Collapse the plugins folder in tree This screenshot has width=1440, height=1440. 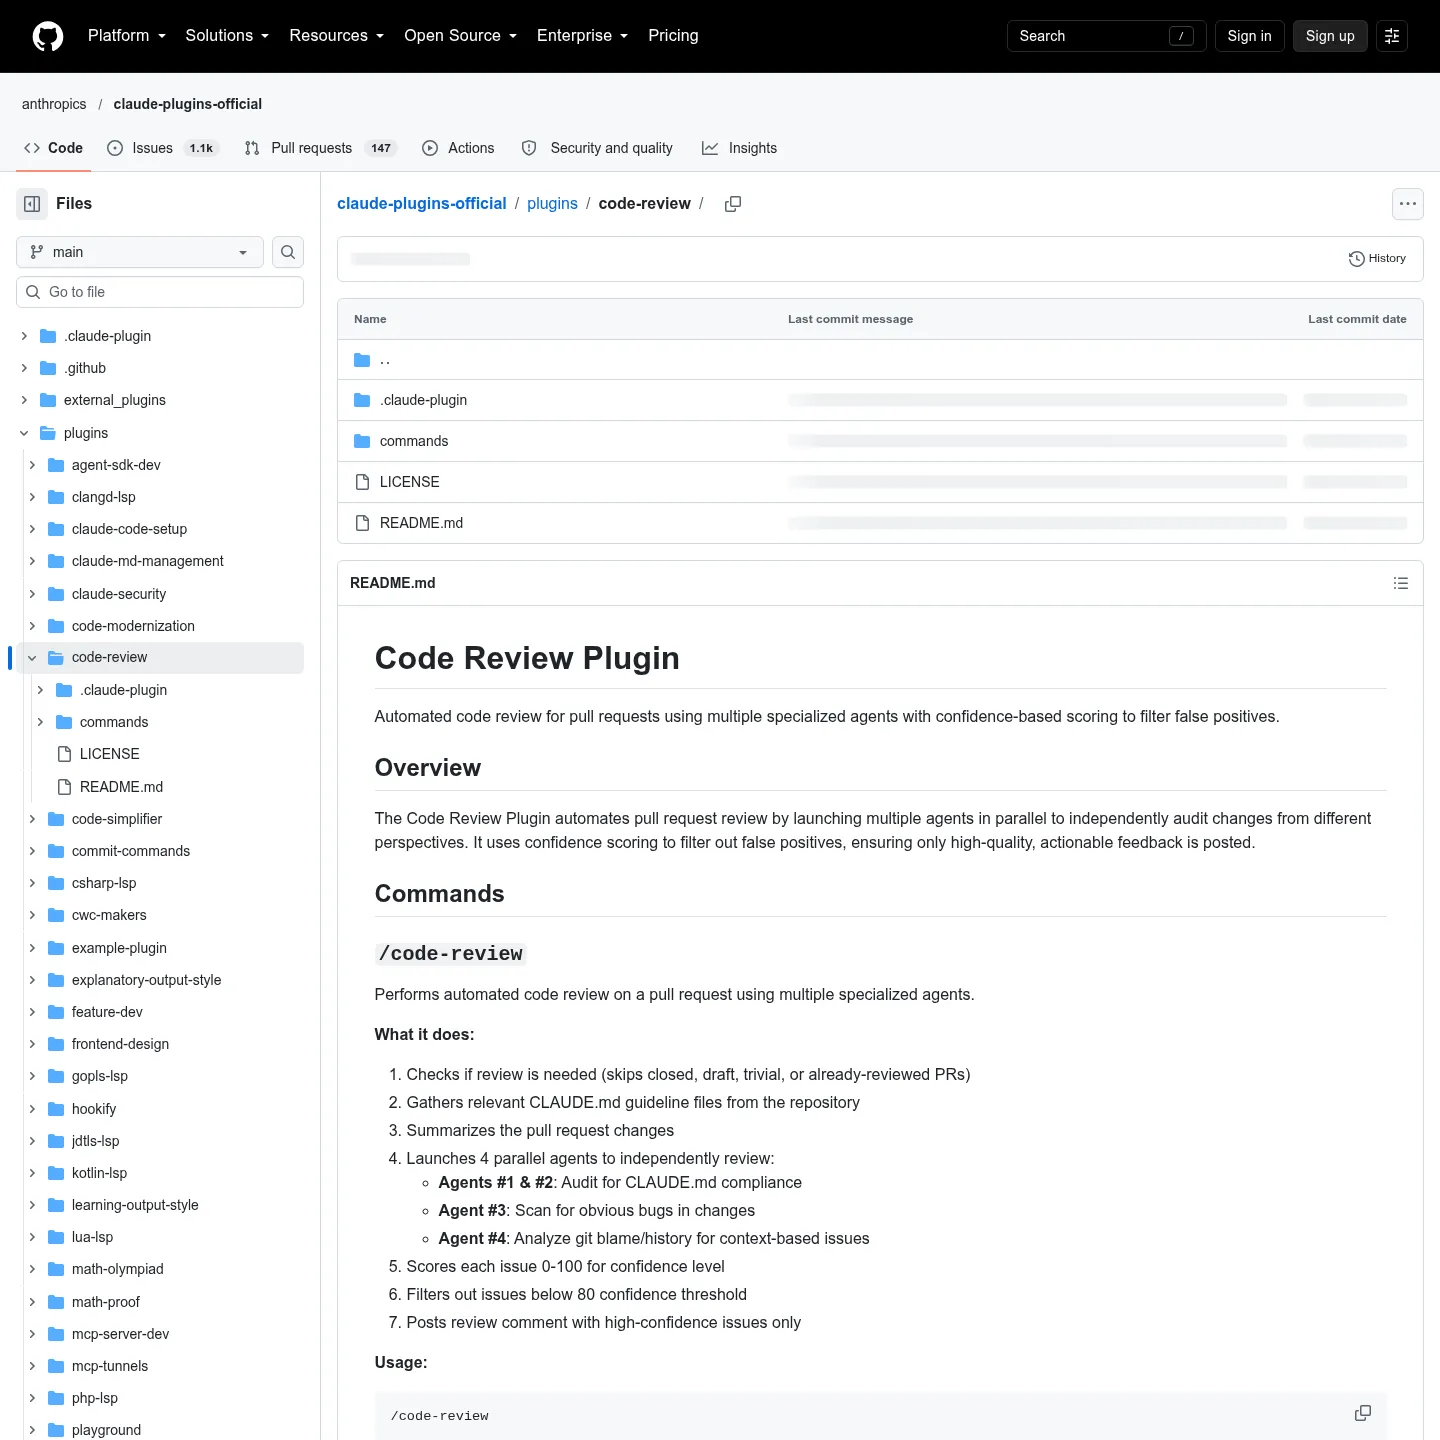pos(24,433)
